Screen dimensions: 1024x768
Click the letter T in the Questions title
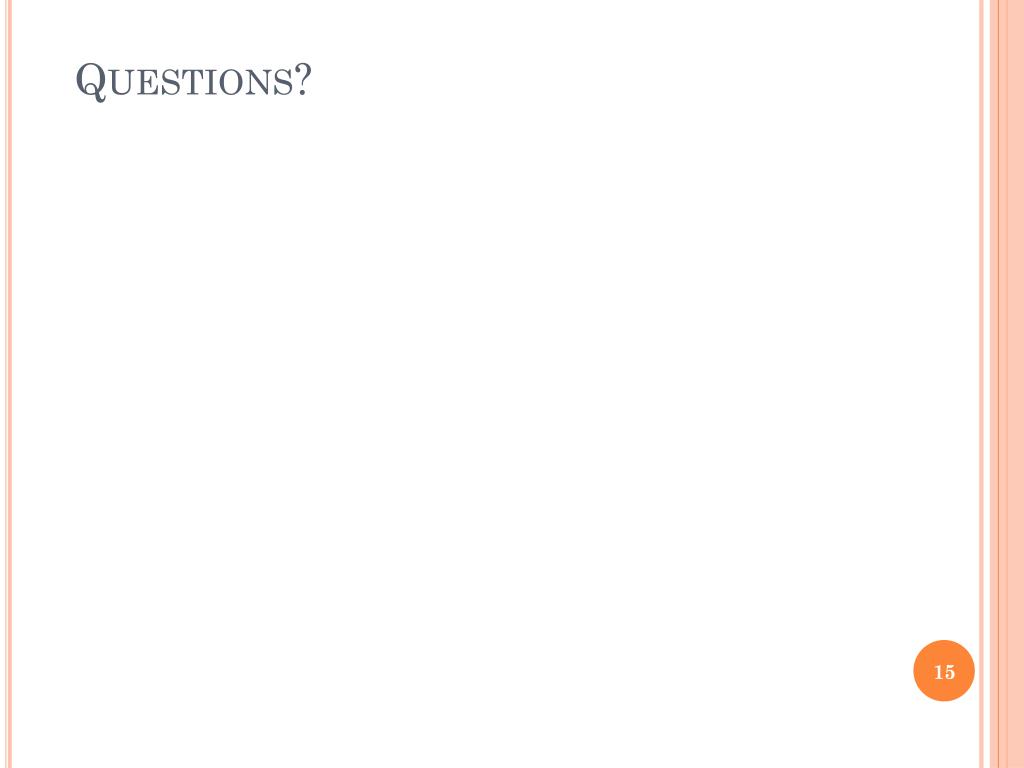(x=193, y=84)
